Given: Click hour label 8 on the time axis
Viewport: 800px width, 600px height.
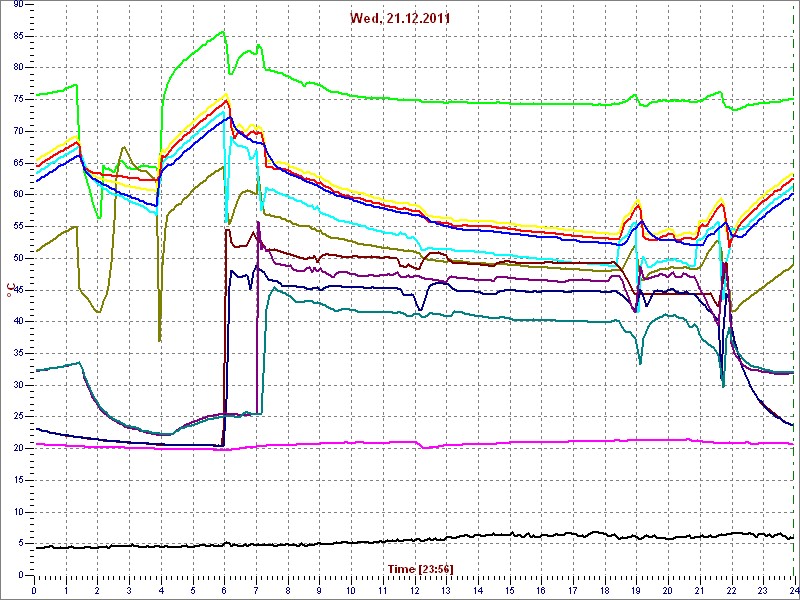Looking at the screenshot, I should click(x=288, y=589).
